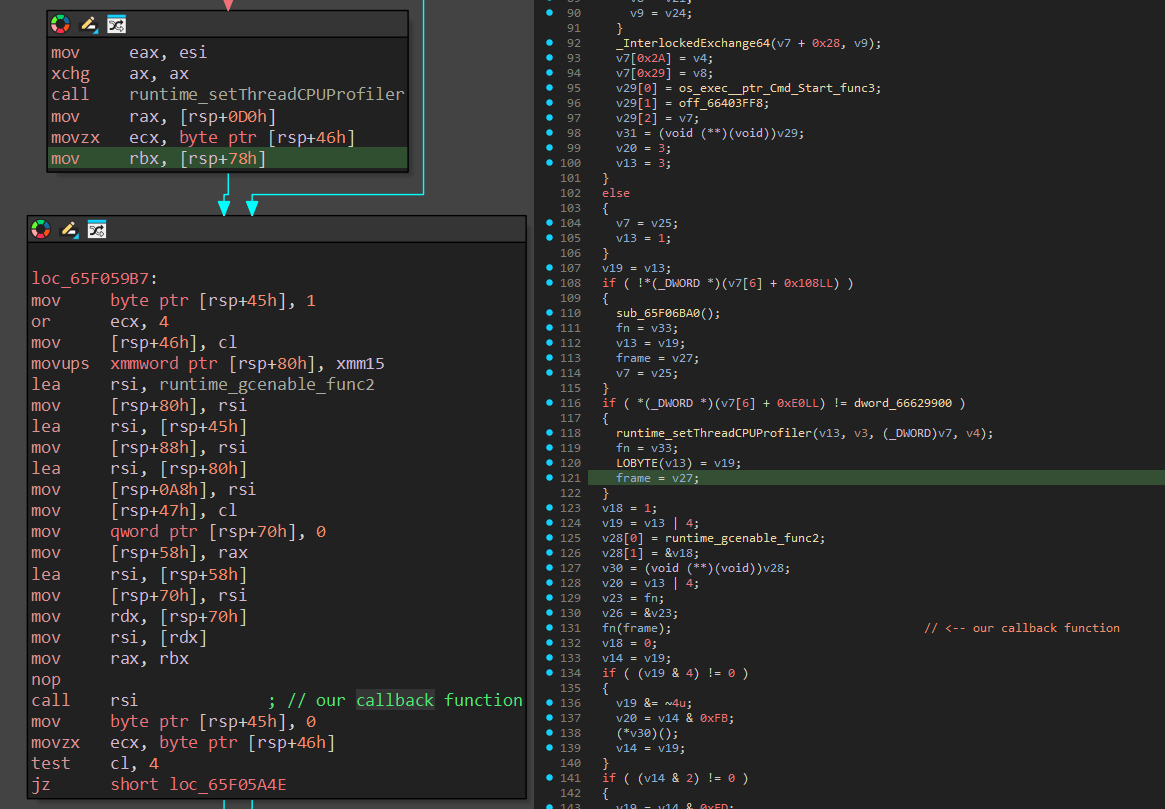The width and height of the screenshot is (1165, 809).
Task: Click the pencil icon in the loc_65F059B7 block header
Action: click(x=69, y=229)
